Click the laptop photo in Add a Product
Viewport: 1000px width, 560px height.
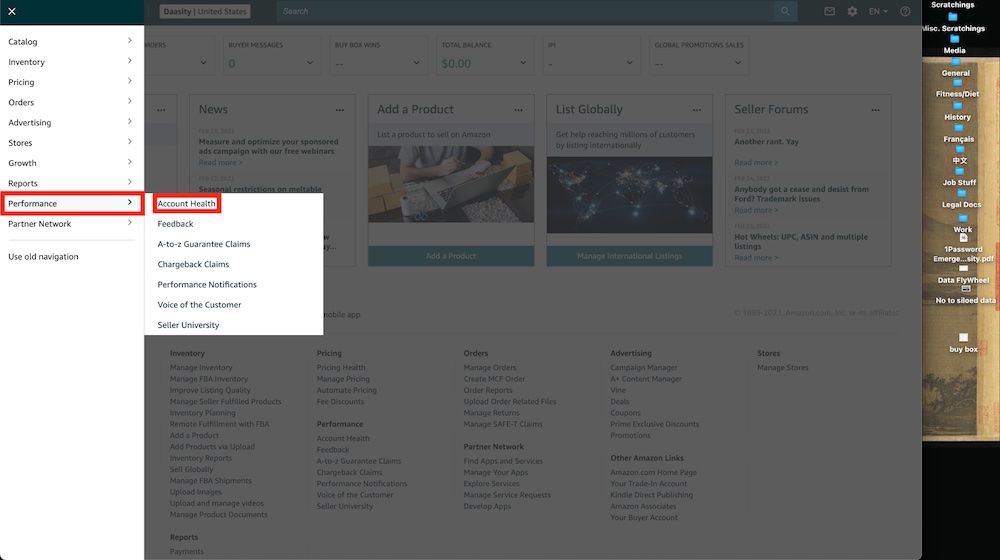451,184
